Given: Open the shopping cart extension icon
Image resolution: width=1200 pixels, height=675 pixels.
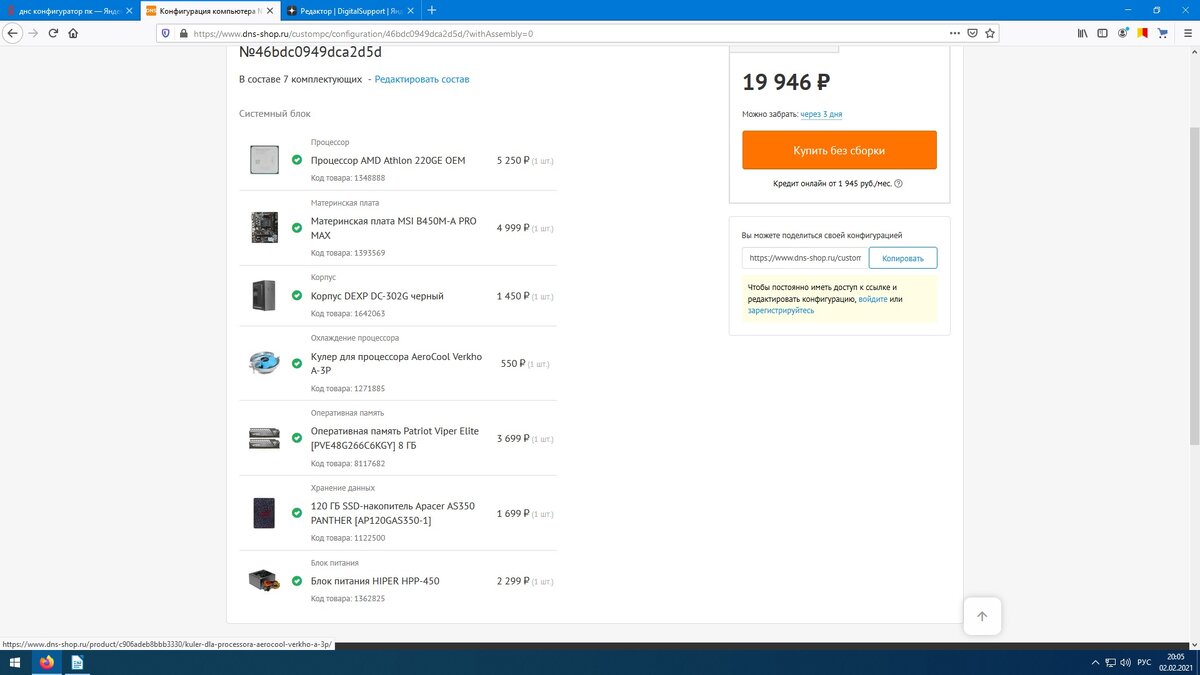Looking at the screenshot, I should (1163, 33).
